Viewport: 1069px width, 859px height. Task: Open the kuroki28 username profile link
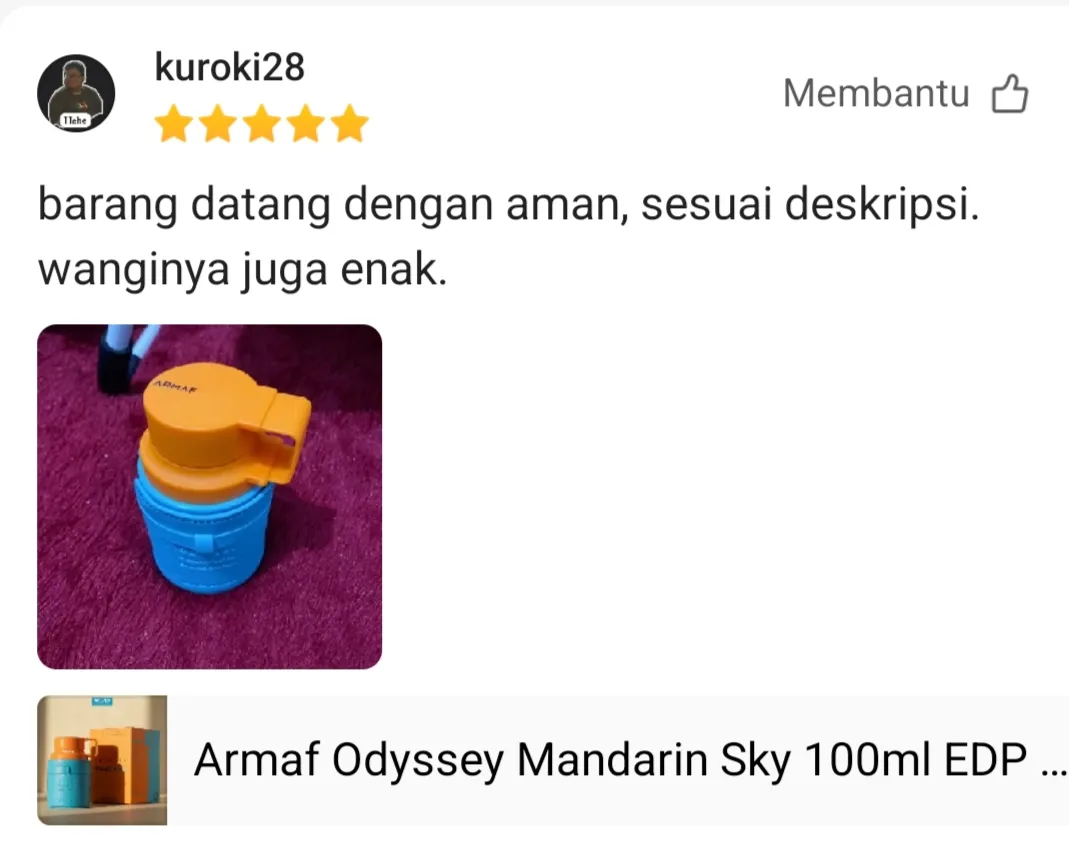click(230, 67)
